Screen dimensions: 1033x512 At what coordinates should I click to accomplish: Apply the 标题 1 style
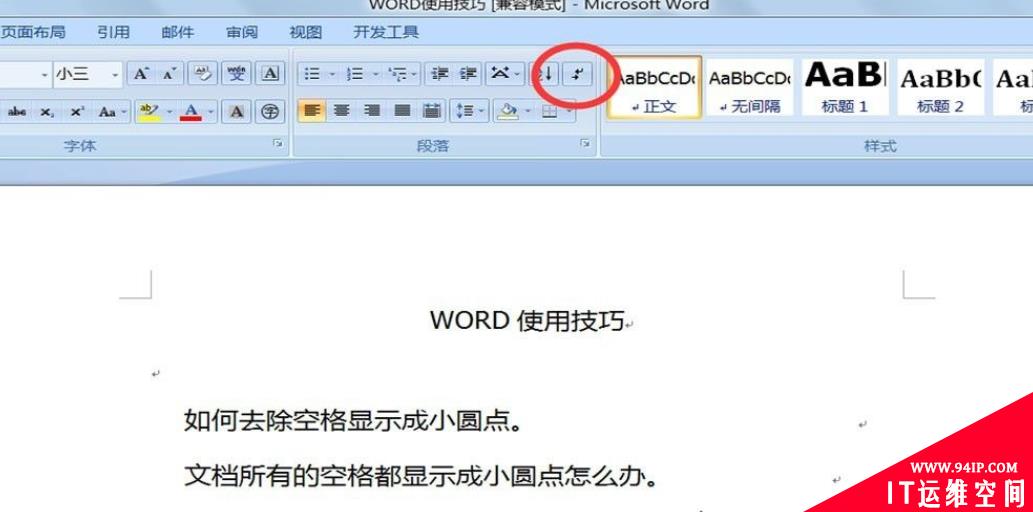click(x=845, y=87)
